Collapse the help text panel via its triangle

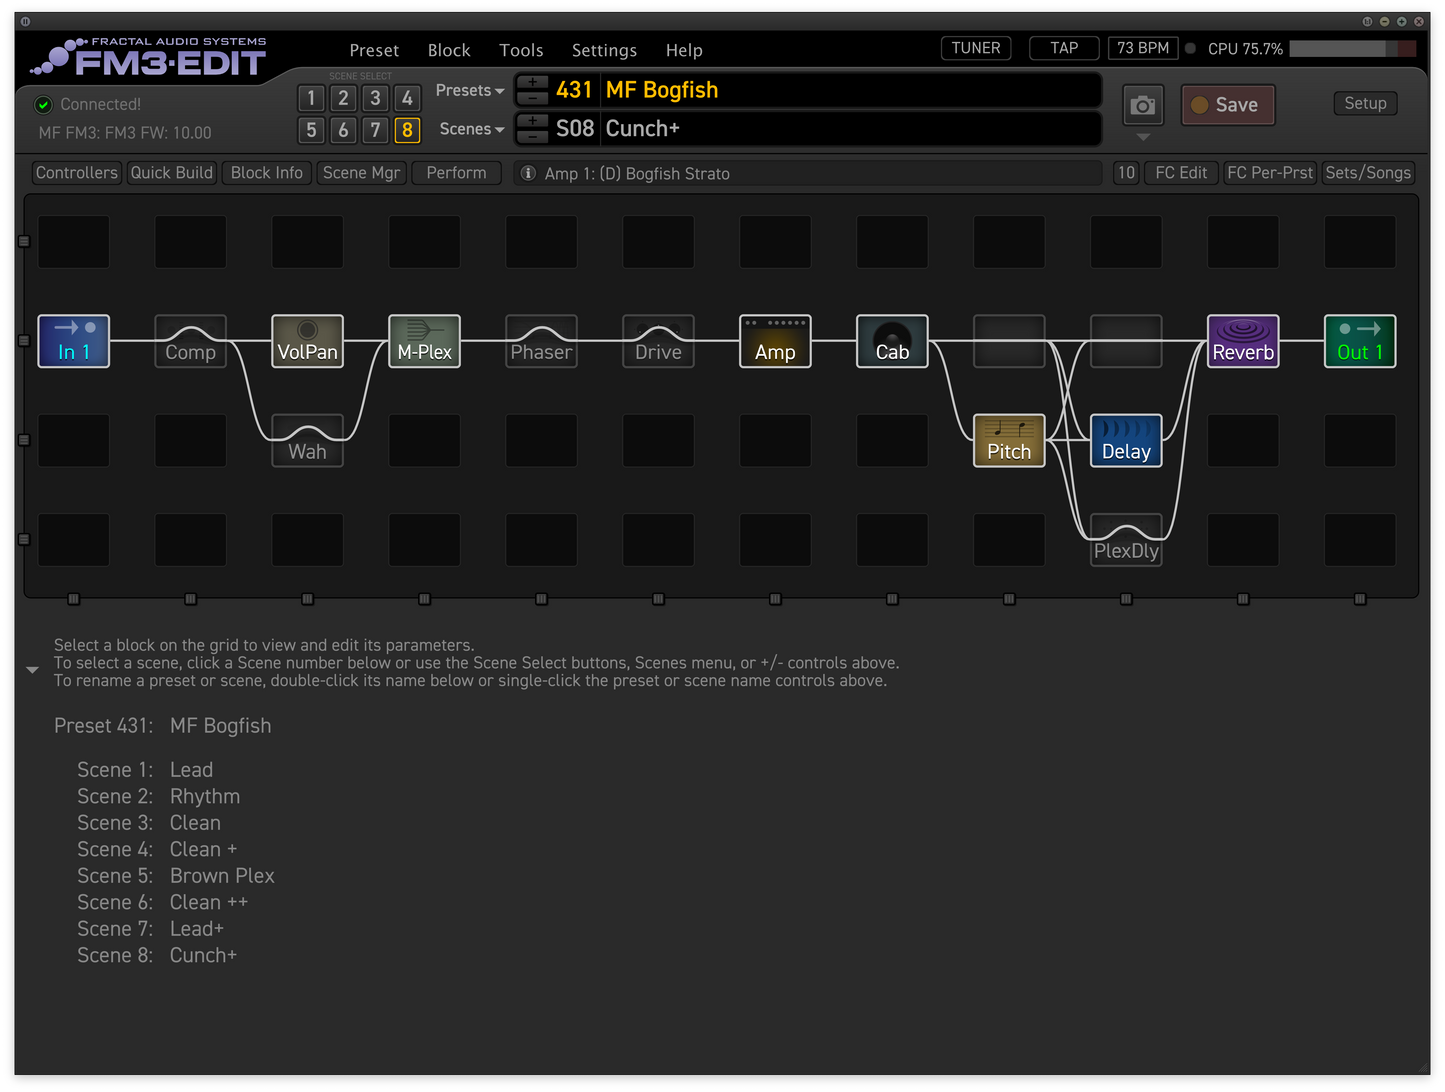[x=32, y=669]
